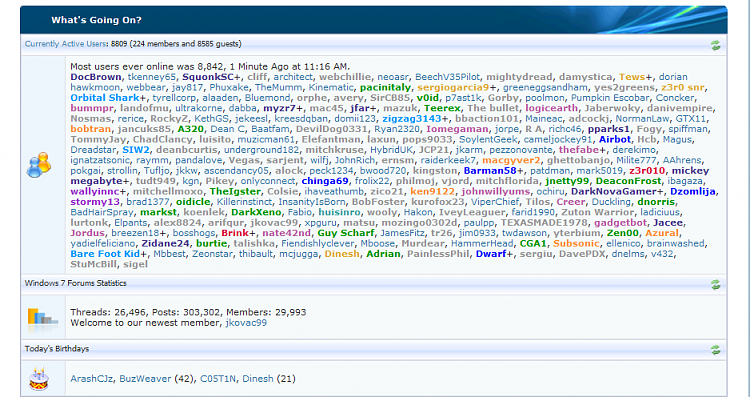
Task: Collapse the Currently Active Users section
Action: 715,45
